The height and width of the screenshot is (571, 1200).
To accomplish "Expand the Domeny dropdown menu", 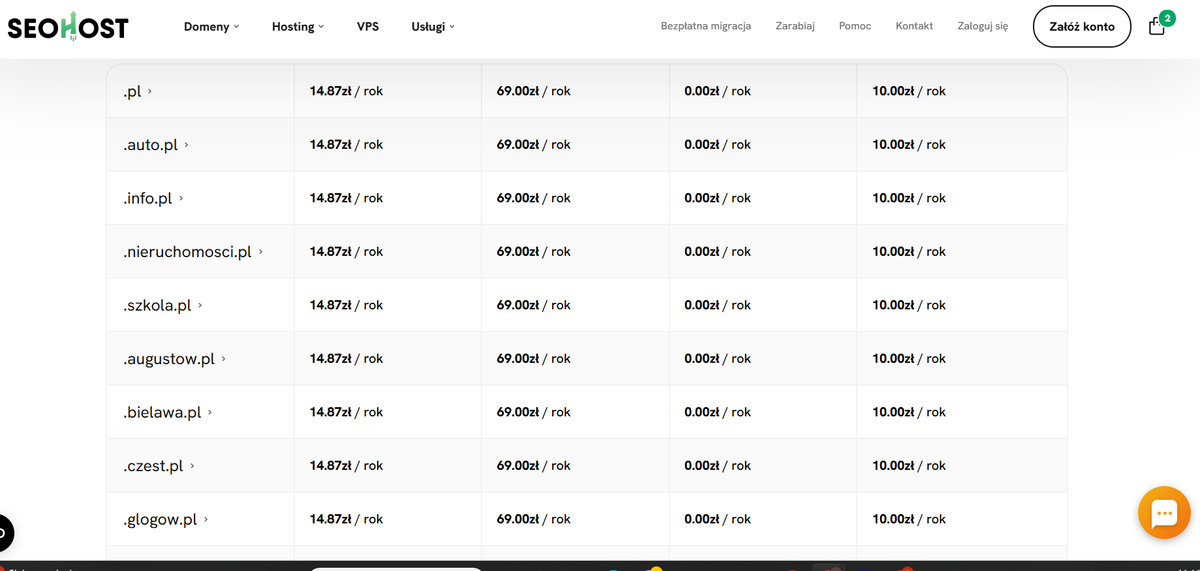I will [x=211, y=27].
